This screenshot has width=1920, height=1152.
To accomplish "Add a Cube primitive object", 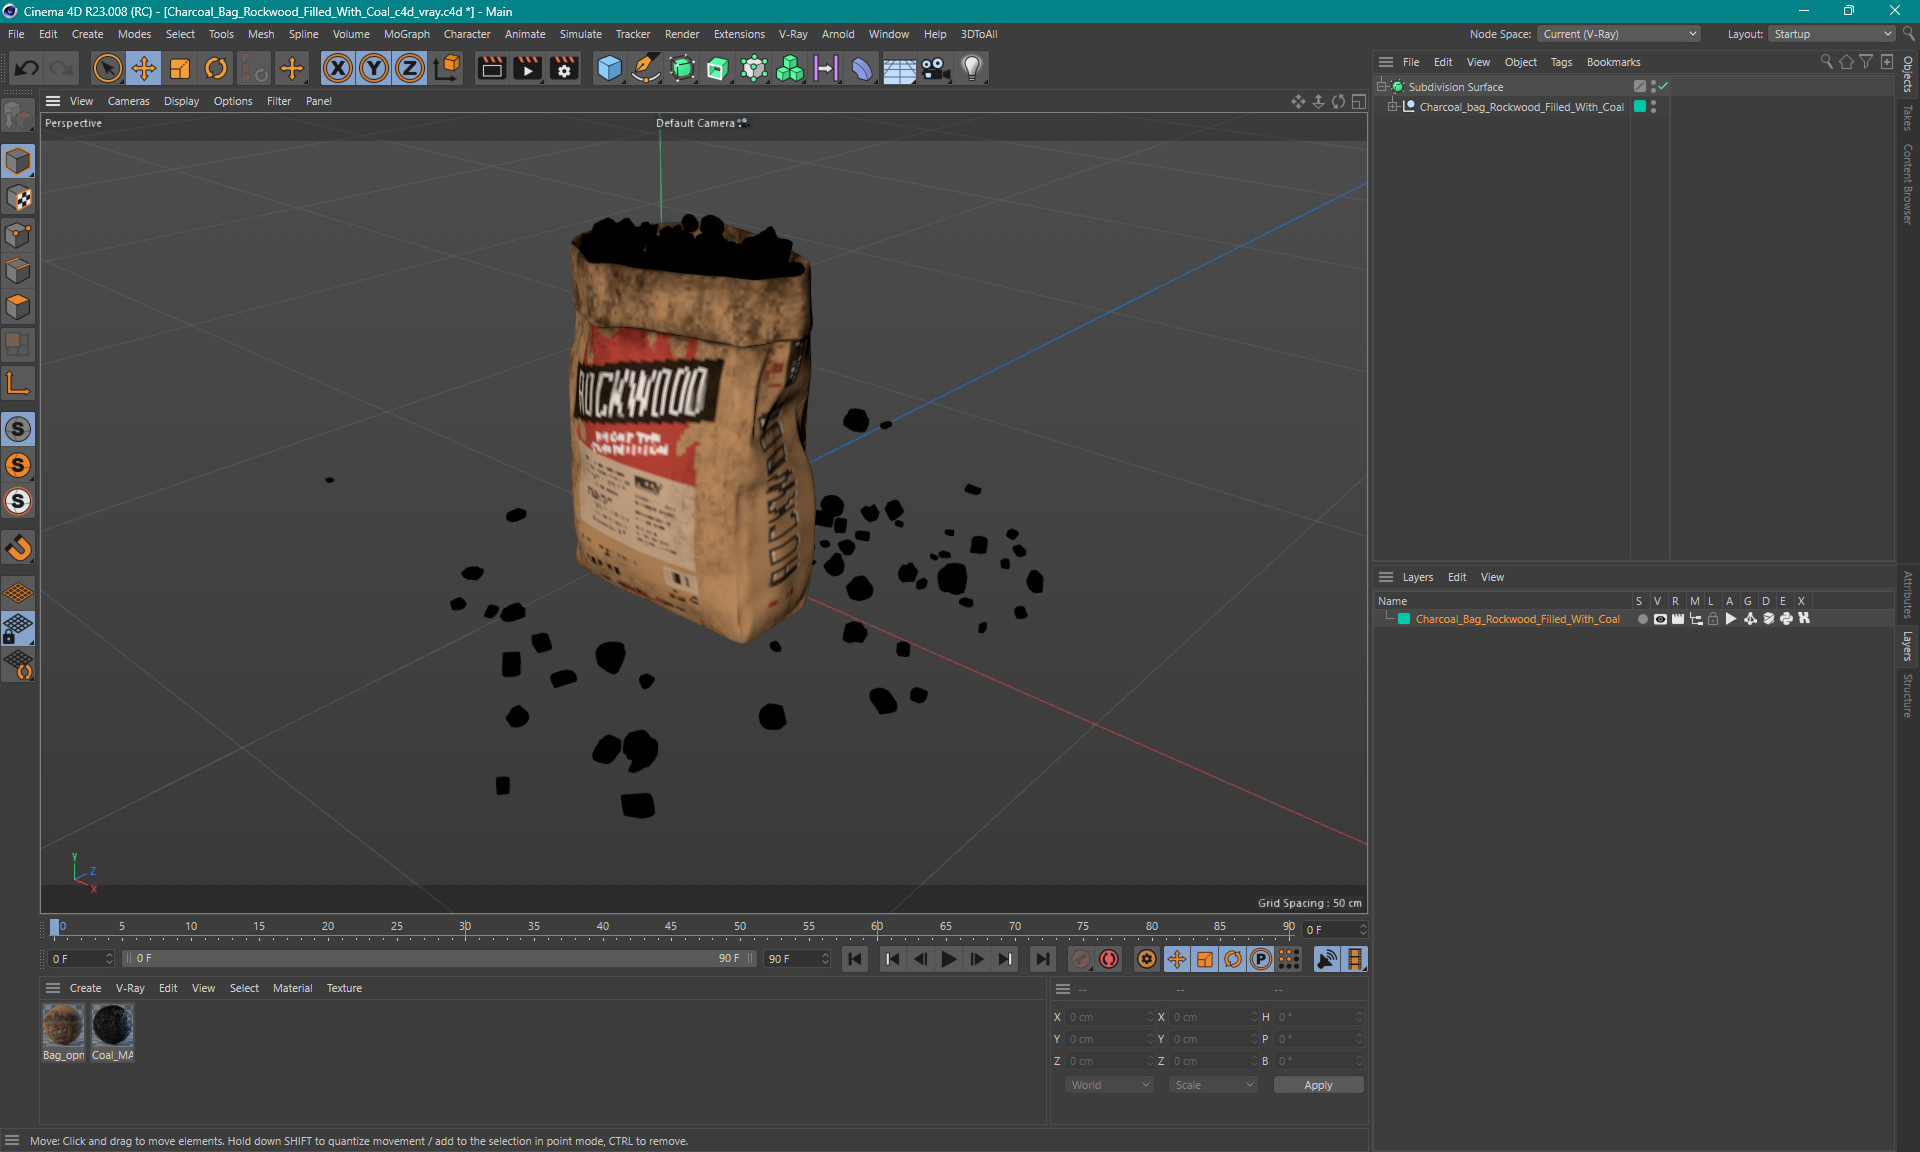I will (609, 68).
